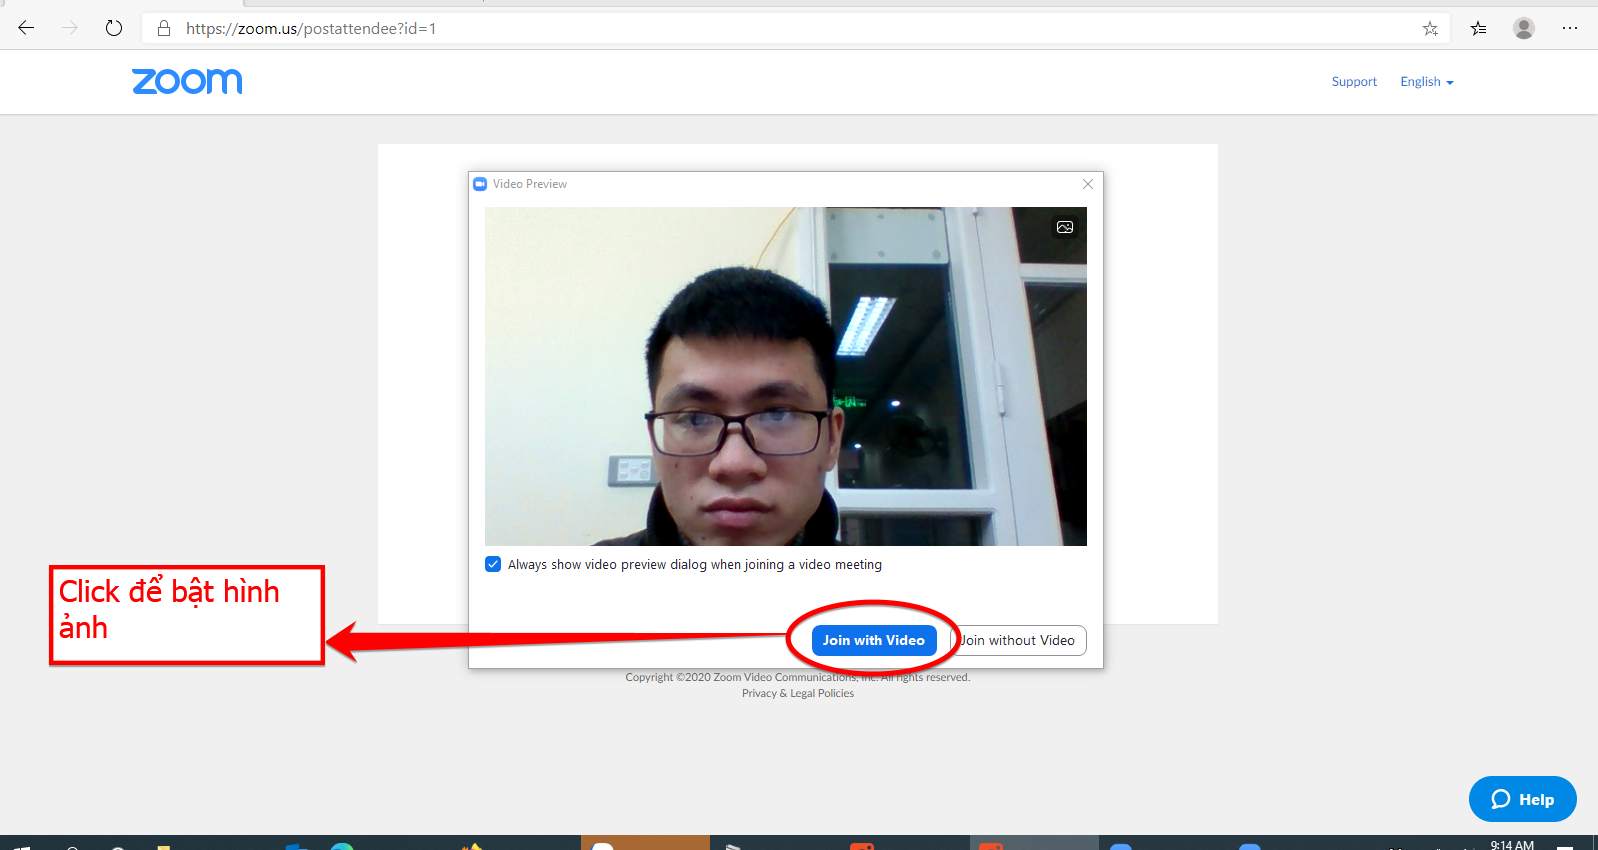Add this page to favorites star
1598x850 pixels.
click(1430, 28)
